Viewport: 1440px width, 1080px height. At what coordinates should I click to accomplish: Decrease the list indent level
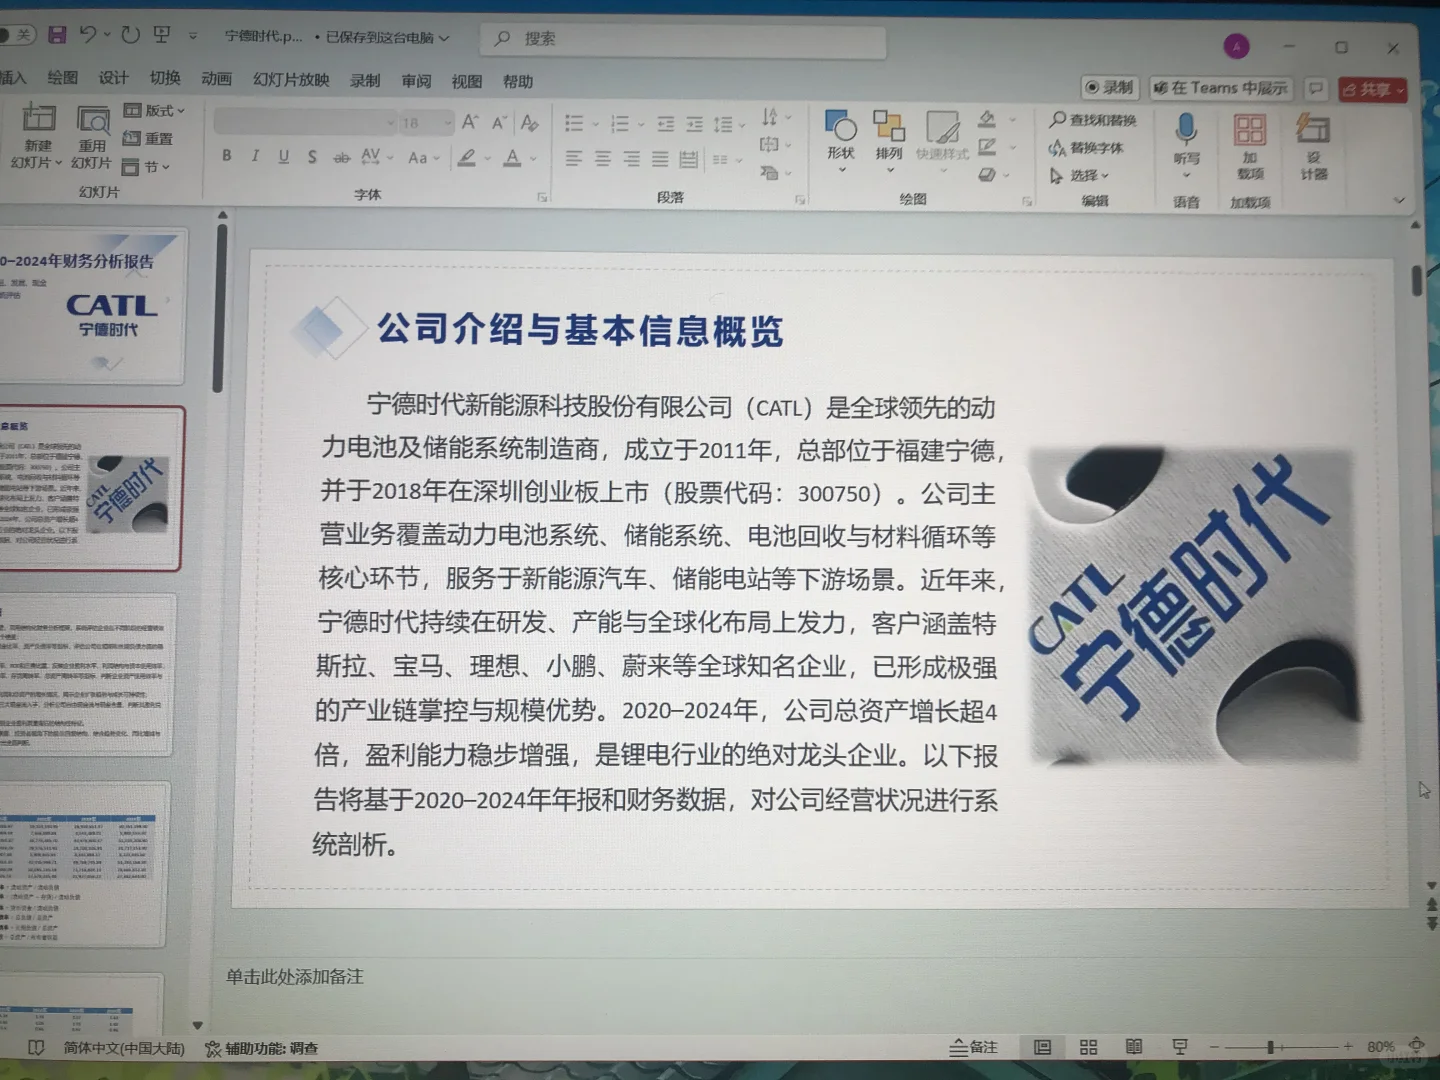click(665, 124)
